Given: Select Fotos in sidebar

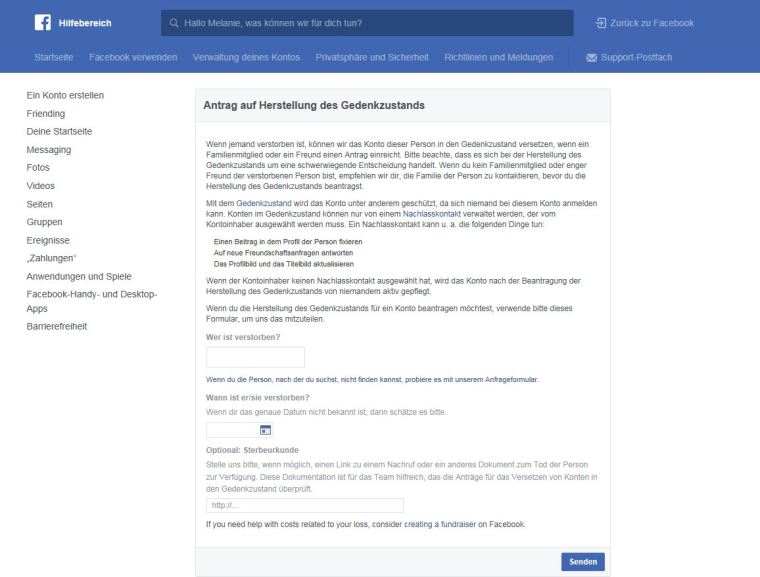Looking at the screenshot, I should pos(38,167).
